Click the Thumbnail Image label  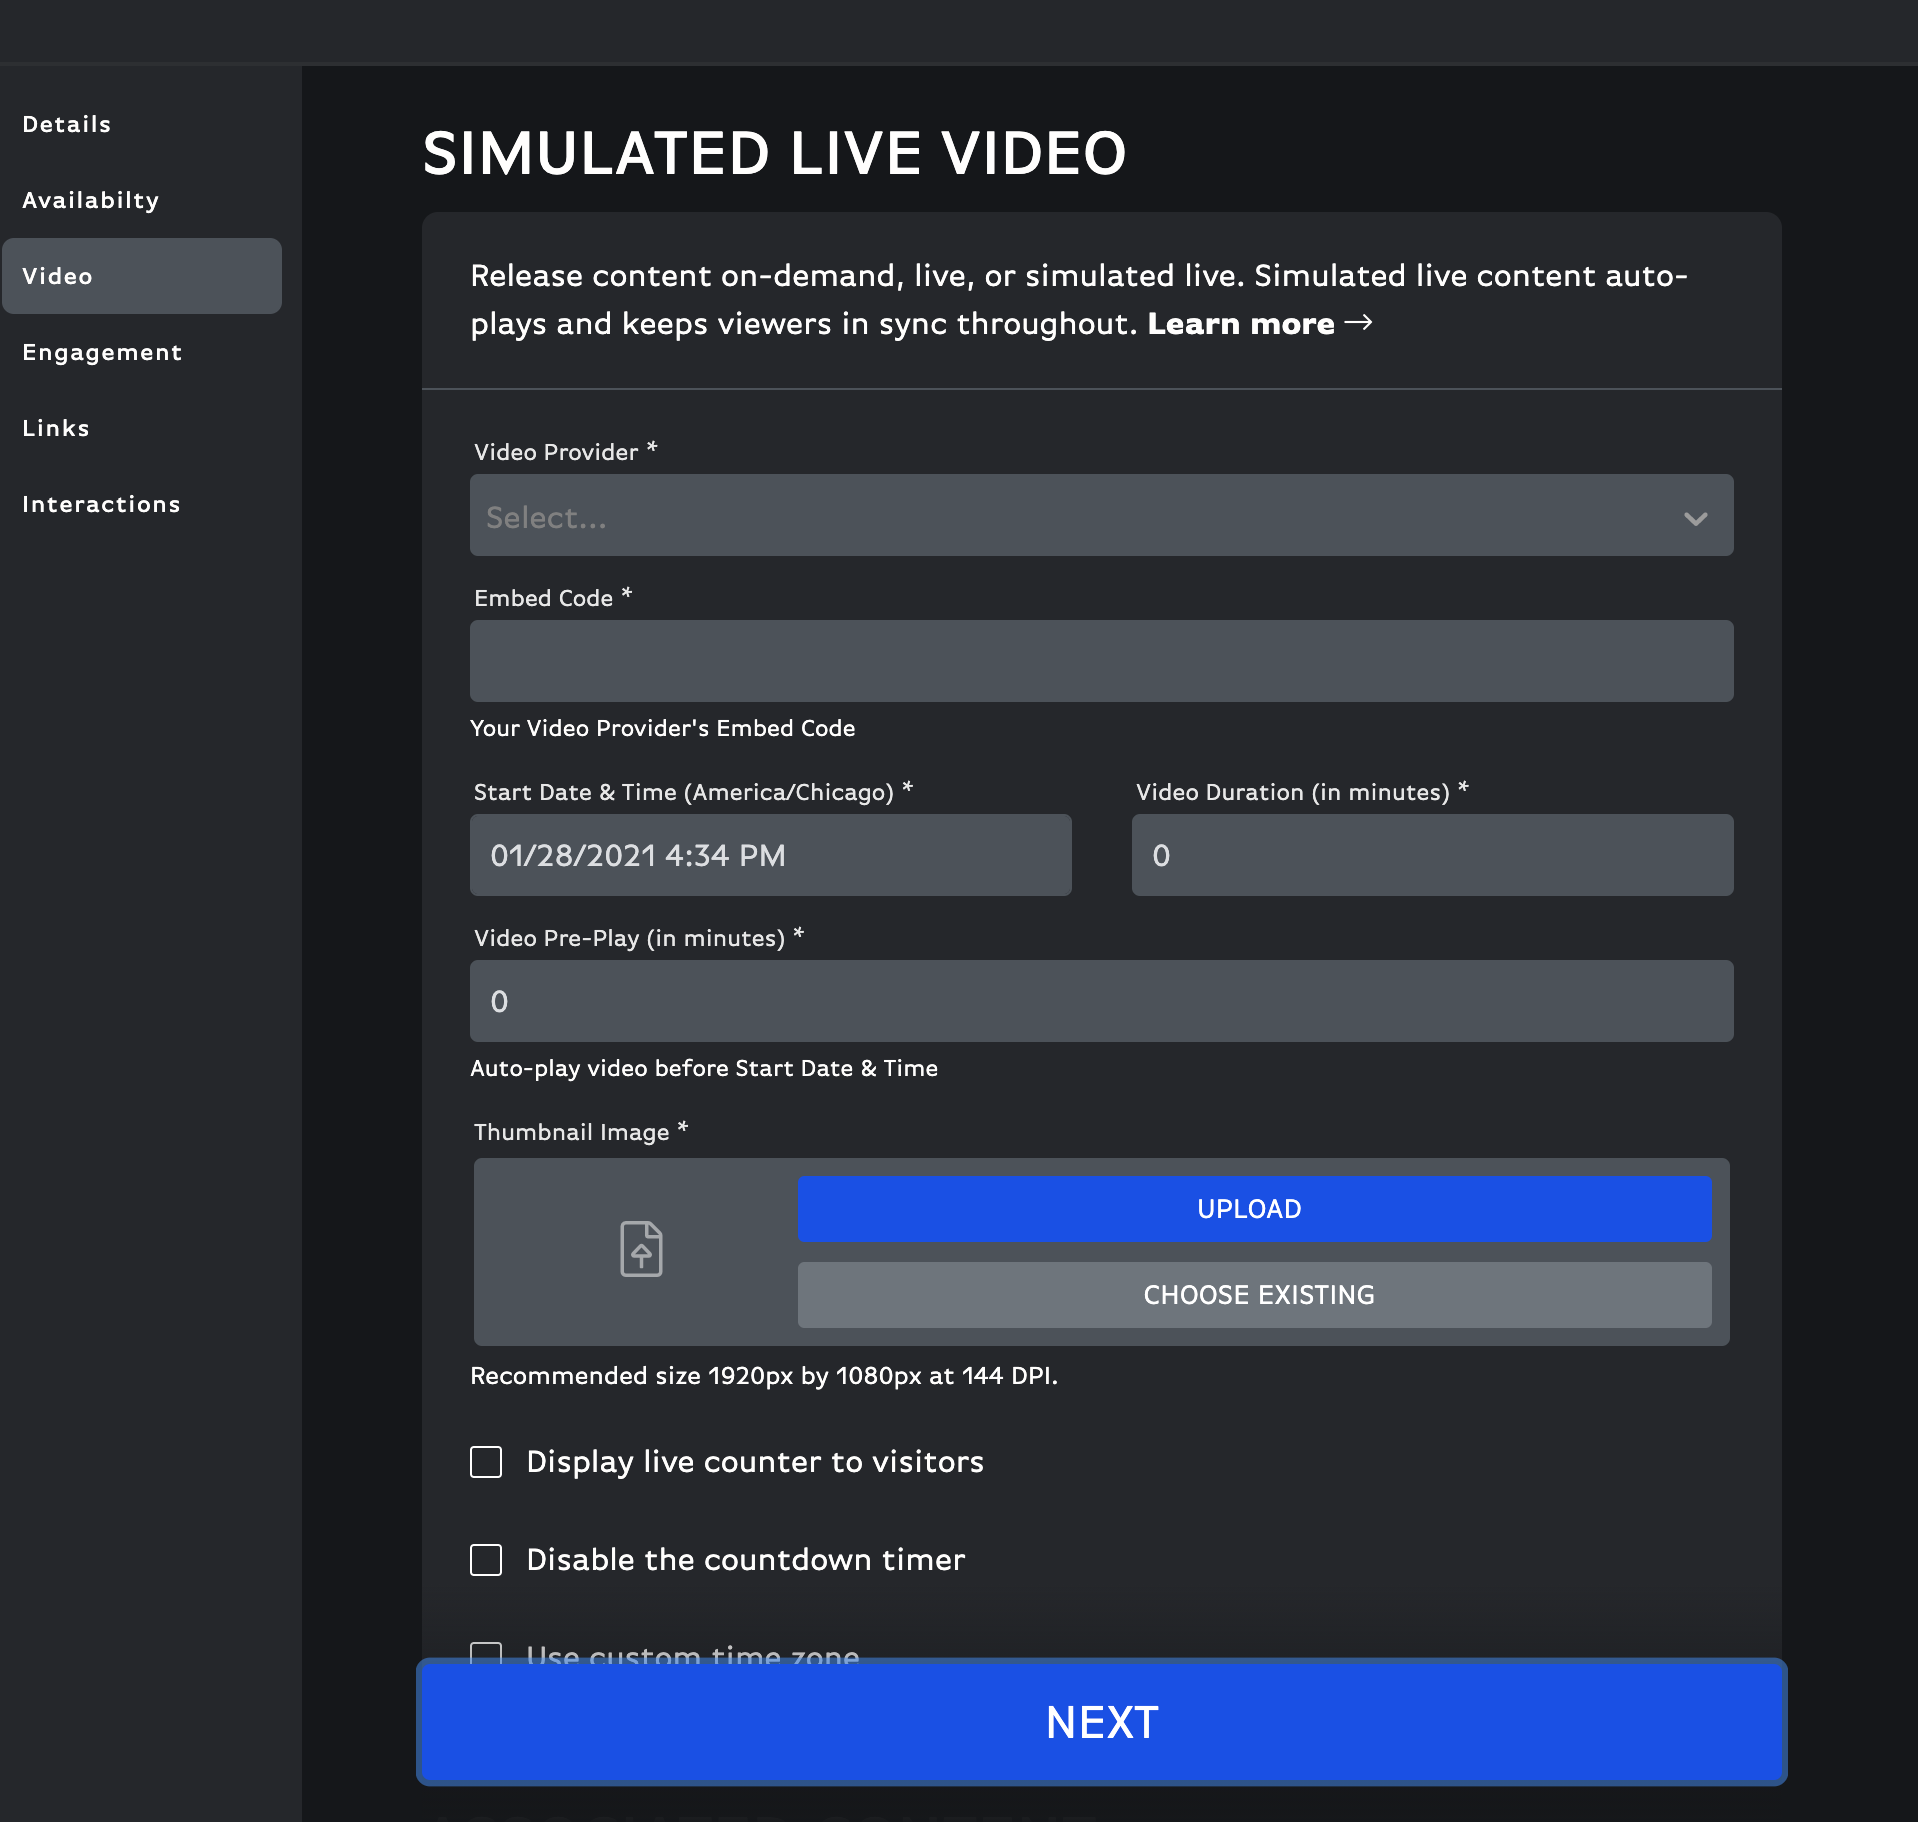[581, 1131]
